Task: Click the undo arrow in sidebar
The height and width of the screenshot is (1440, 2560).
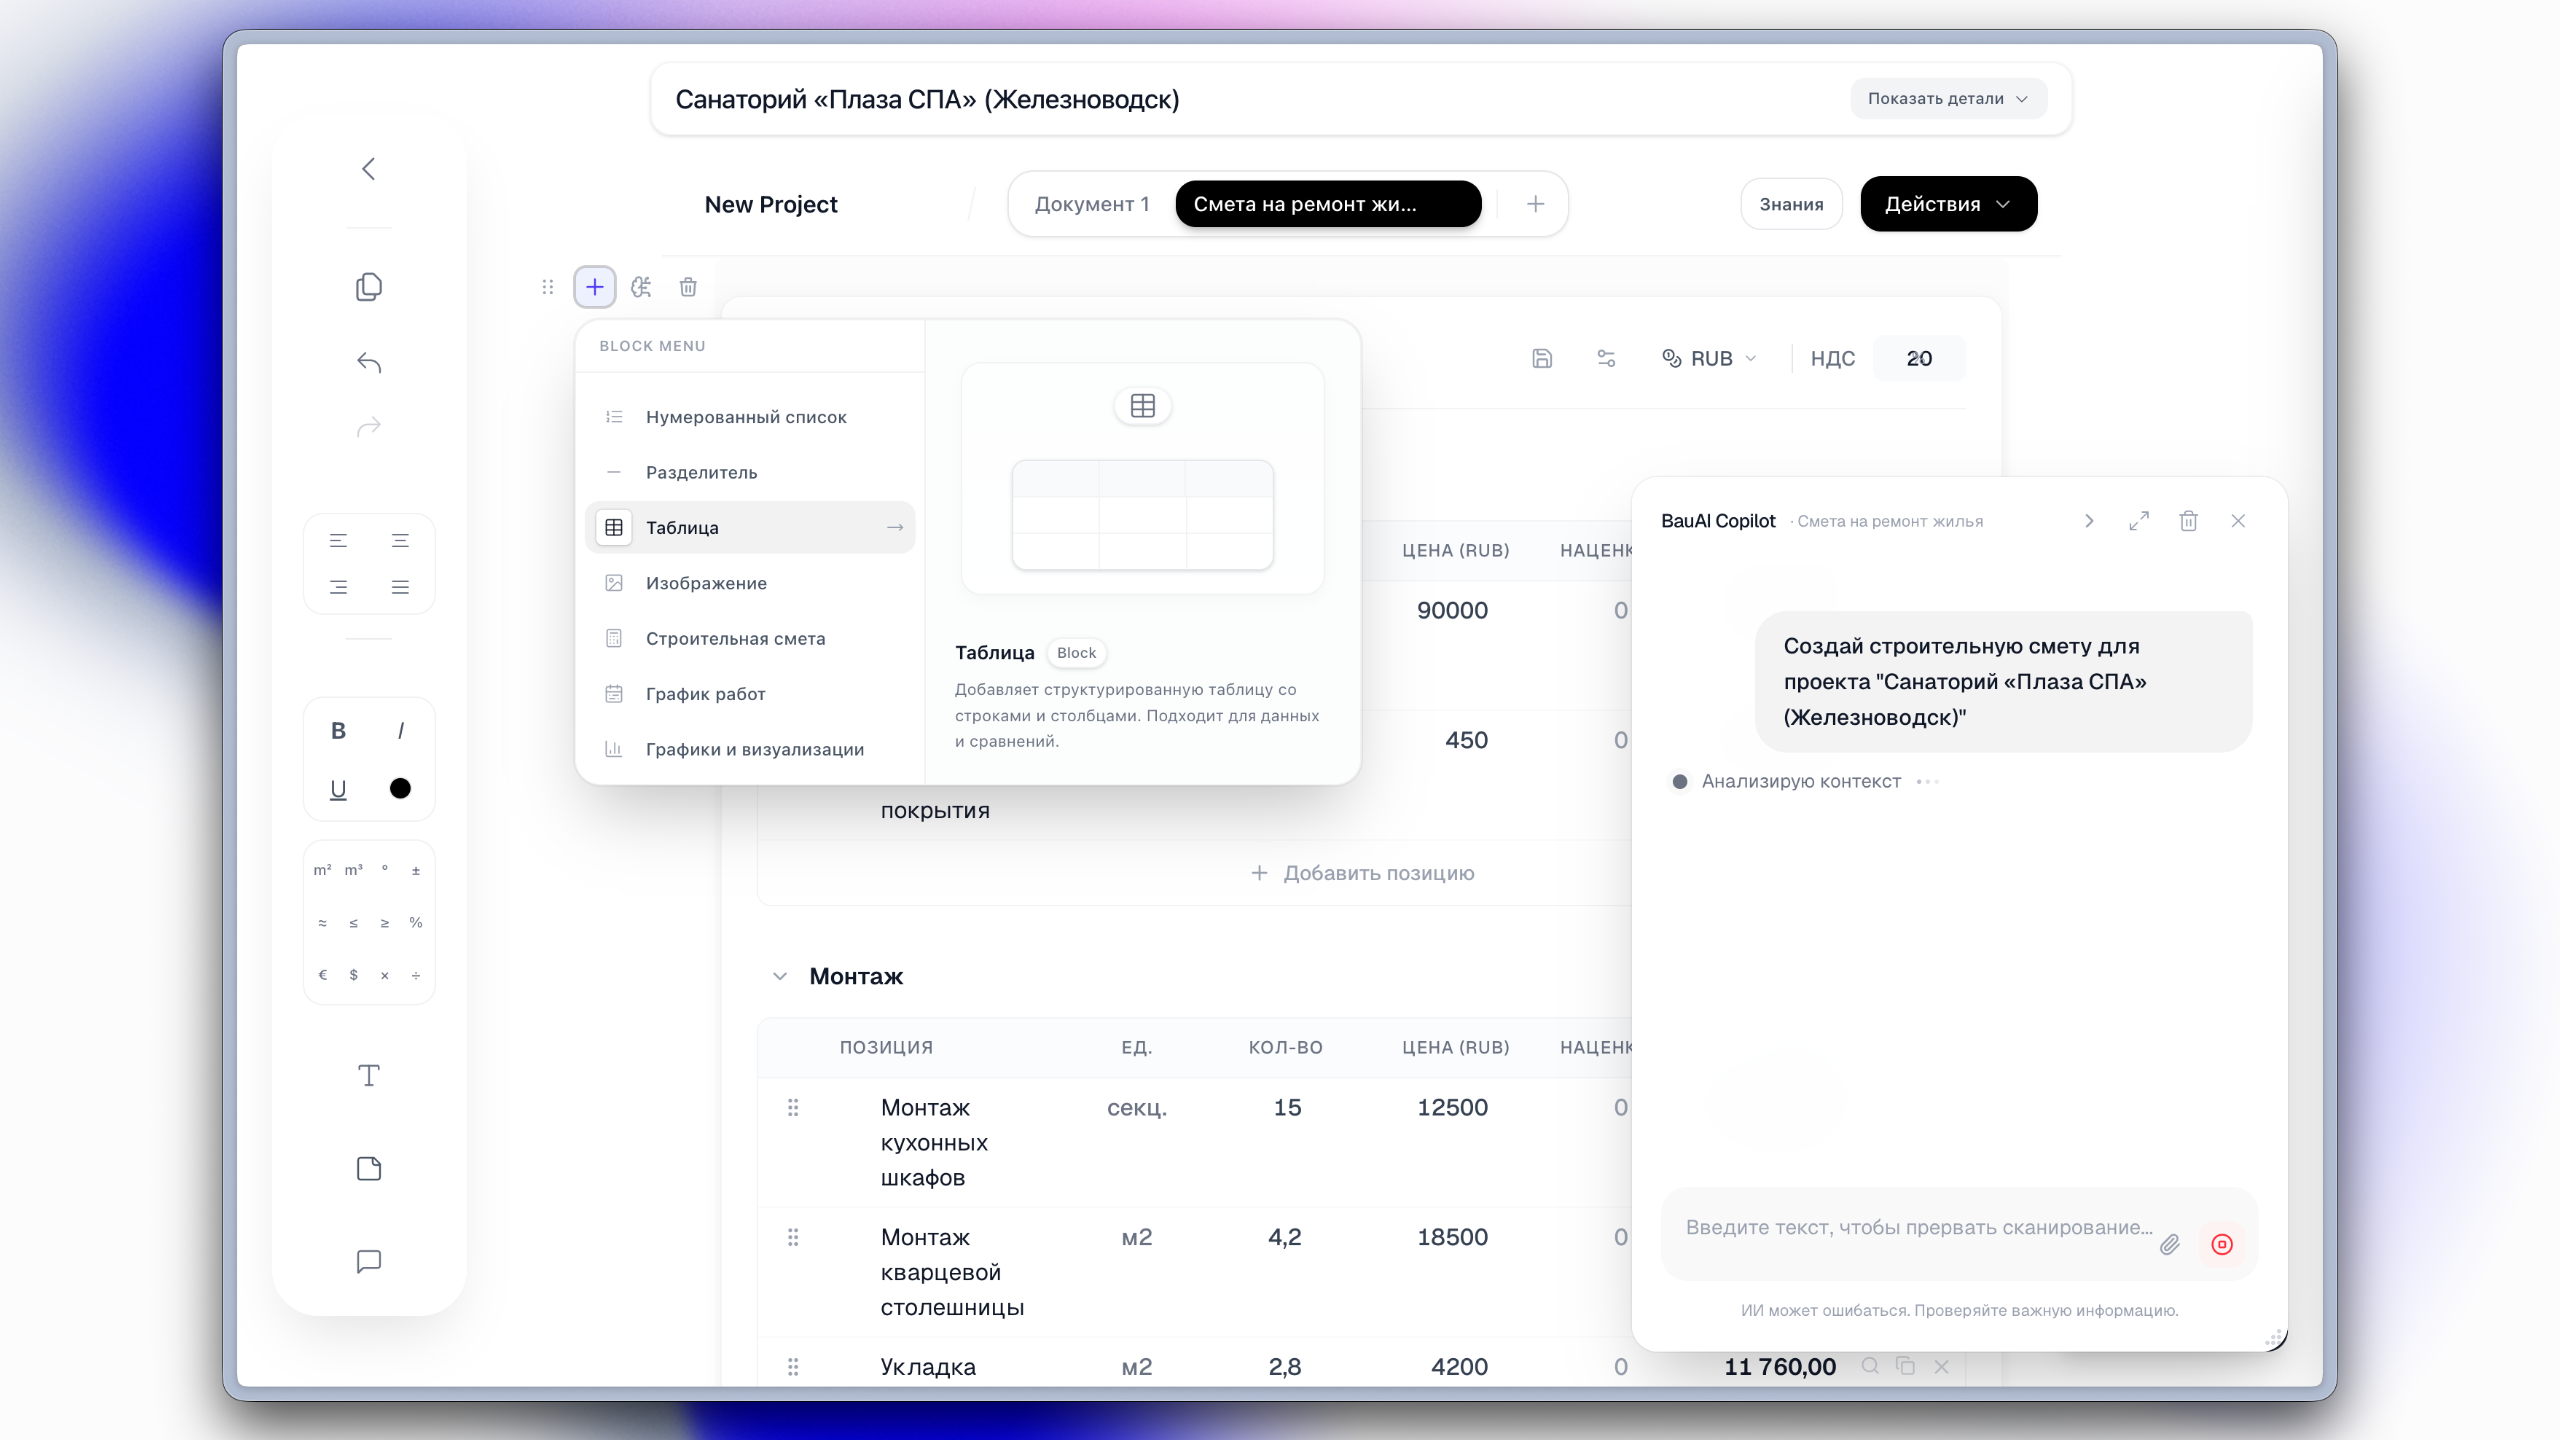Action: [369, 362]
